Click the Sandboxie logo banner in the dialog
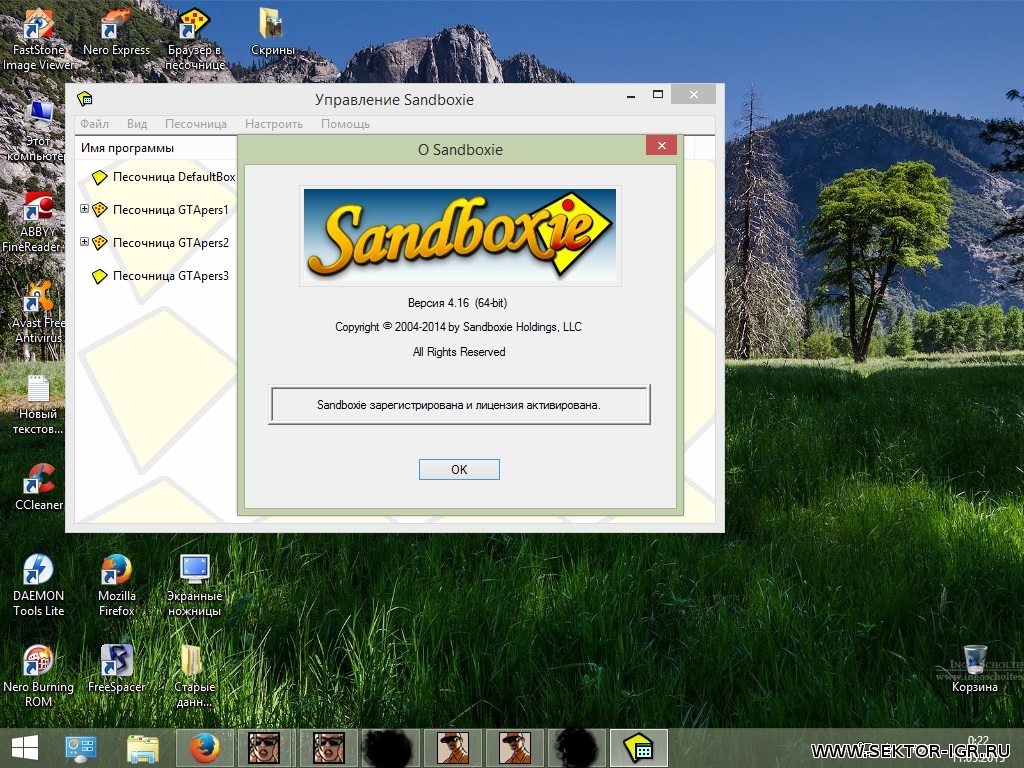Screen dimensions: 1024x768 [x=460, y=236]
